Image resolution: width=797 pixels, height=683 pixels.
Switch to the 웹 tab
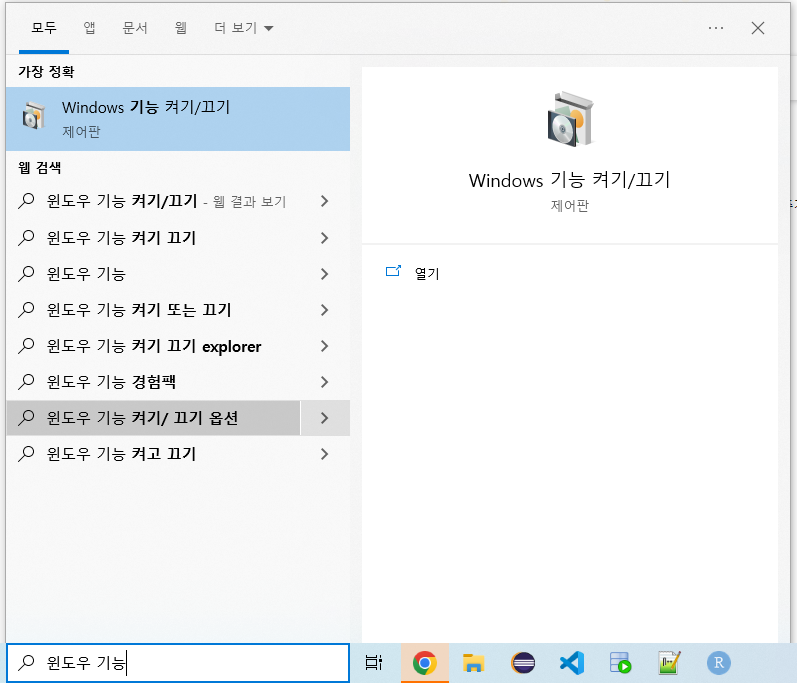coord(180,27)
